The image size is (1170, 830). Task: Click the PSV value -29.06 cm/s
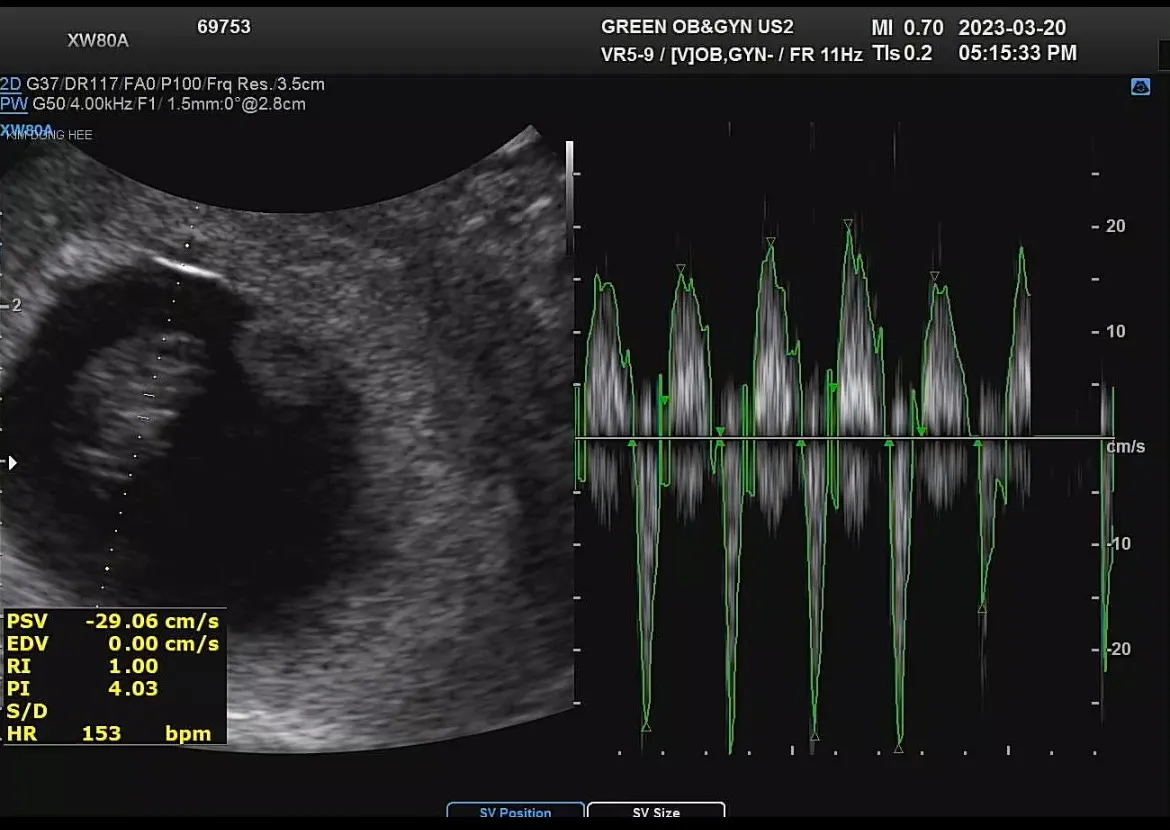(x=152, y=621)
